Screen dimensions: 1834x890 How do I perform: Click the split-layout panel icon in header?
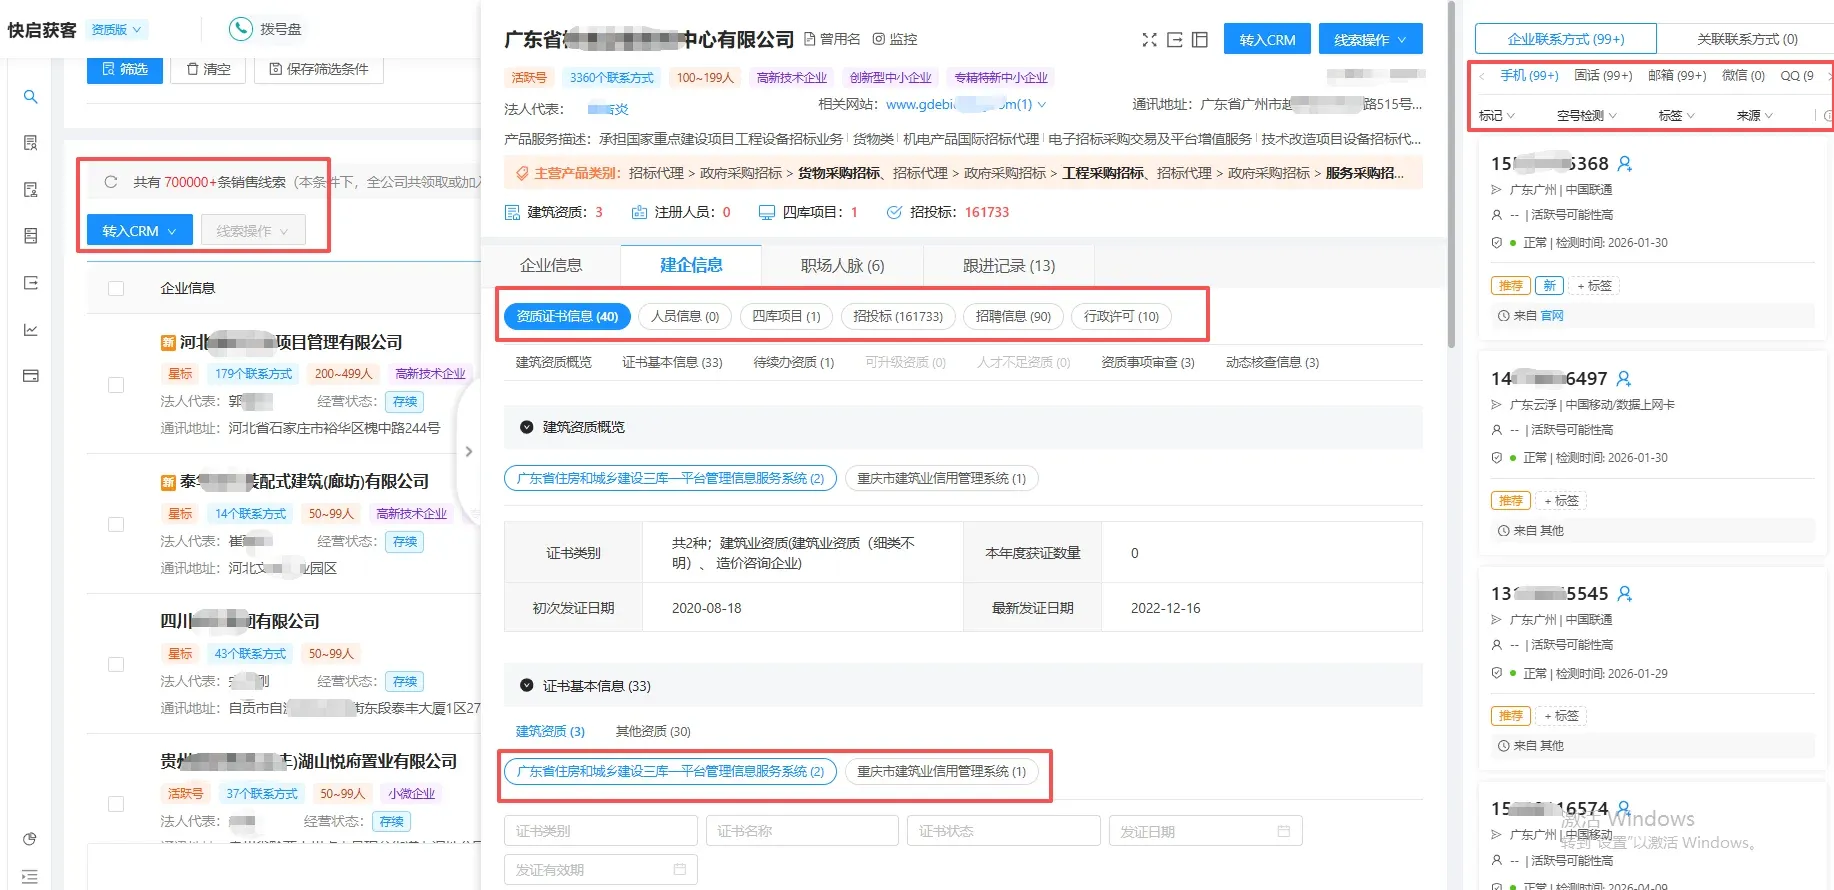1200,40
